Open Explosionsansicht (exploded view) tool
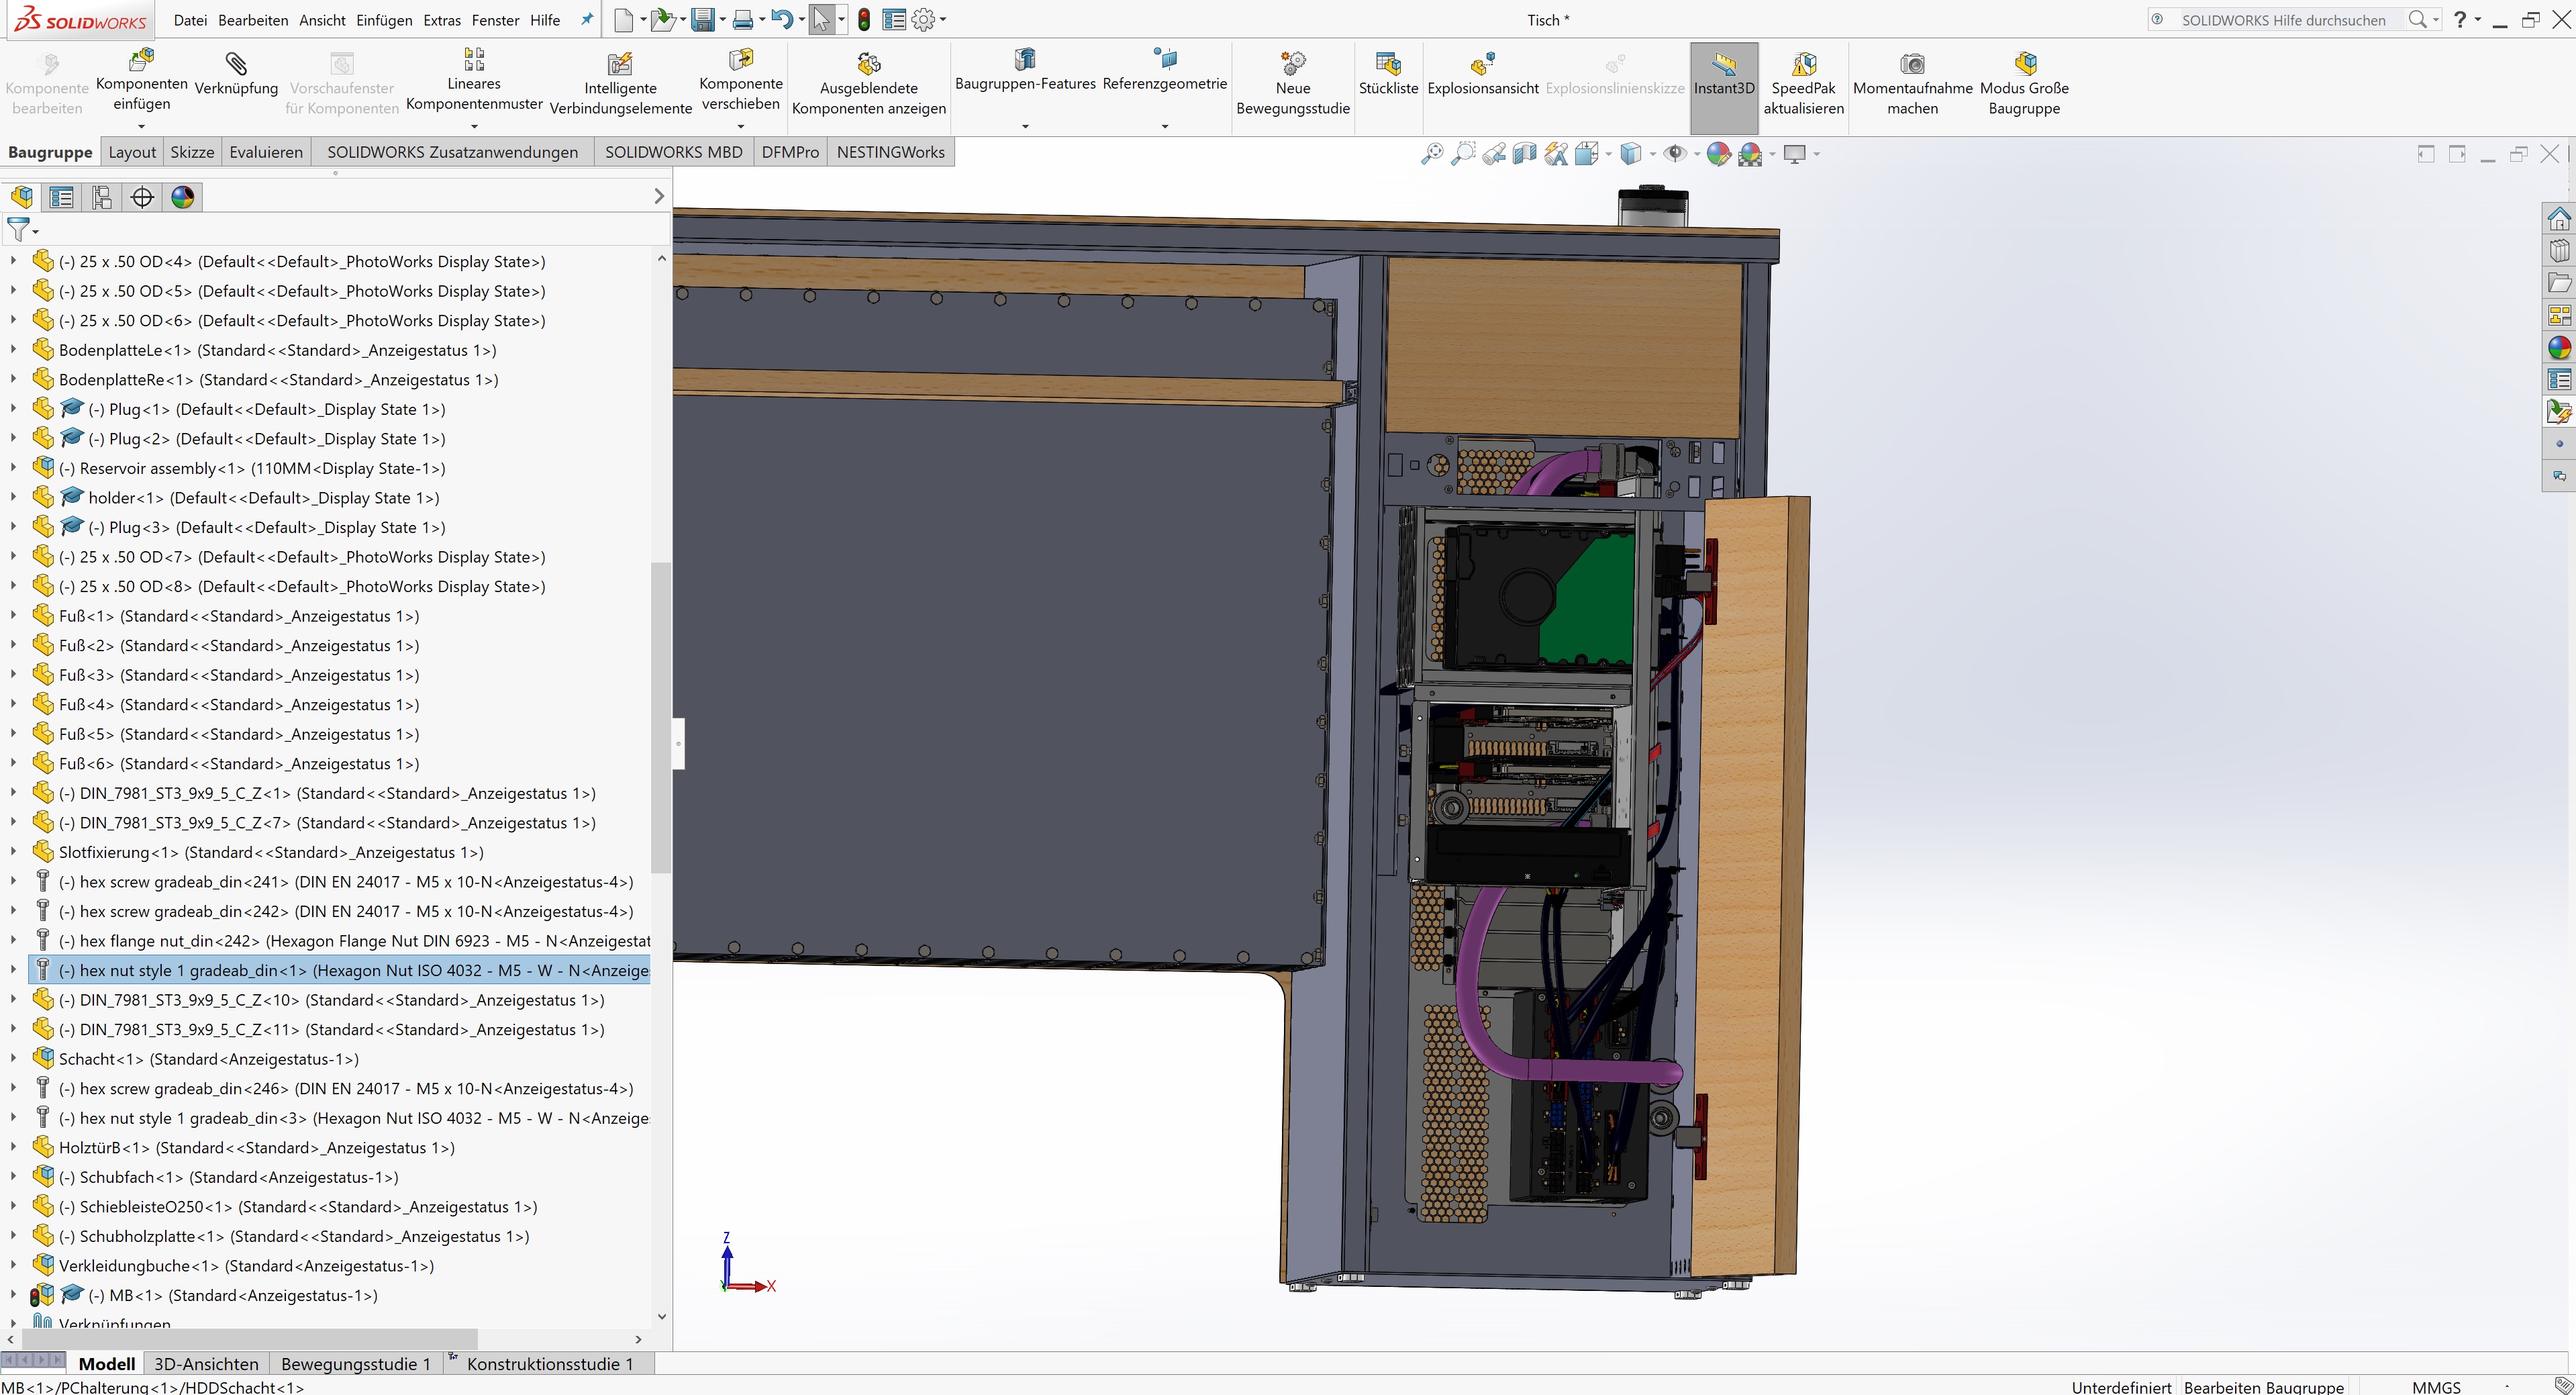 [x=1482, y=75]
